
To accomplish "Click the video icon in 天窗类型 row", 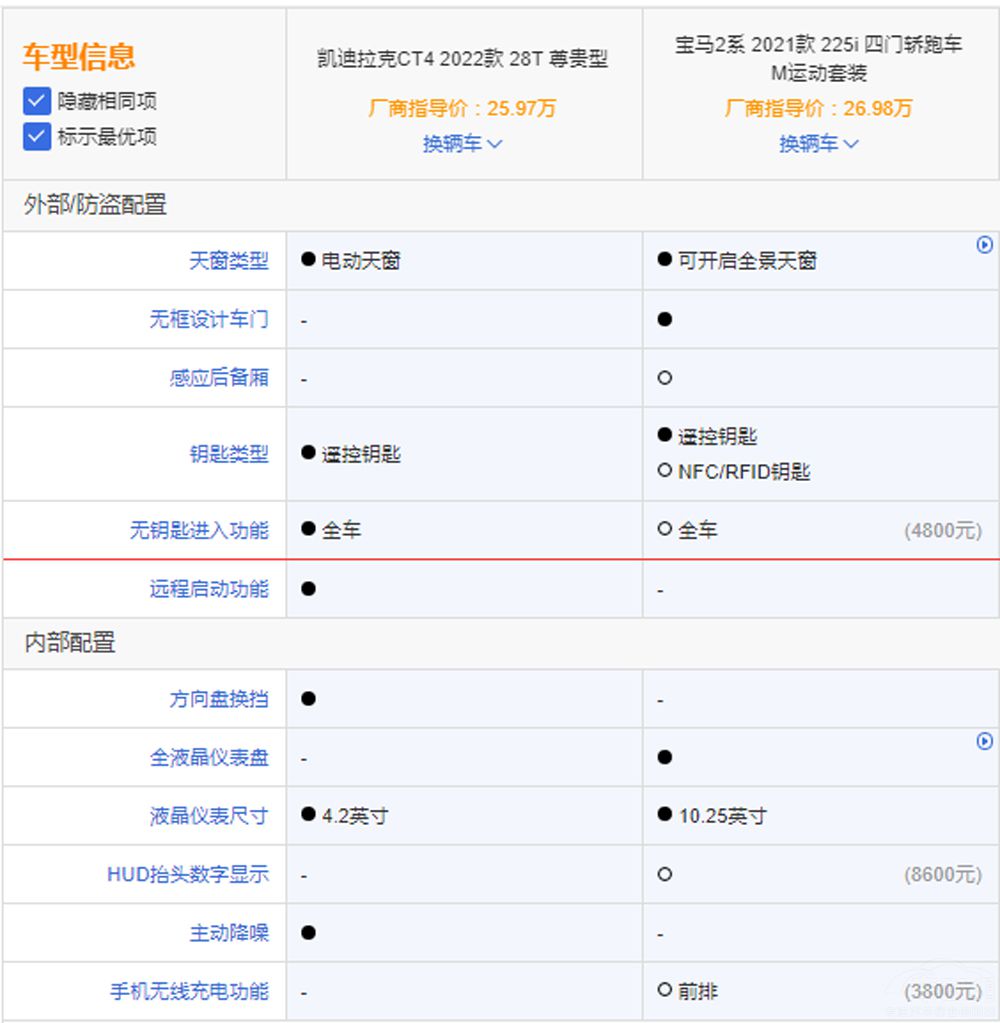I will (x=984, y=245).
